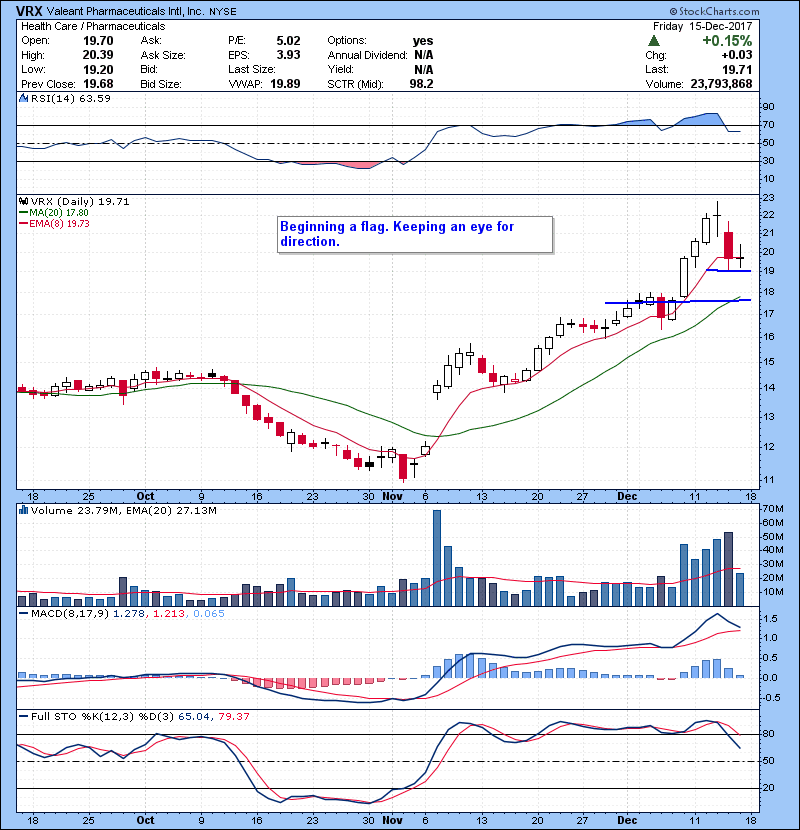This screenshot has height=830, width=800.
Task: Select the Health Care / Pharmaceuticals sector text
Action: point(93,26)
